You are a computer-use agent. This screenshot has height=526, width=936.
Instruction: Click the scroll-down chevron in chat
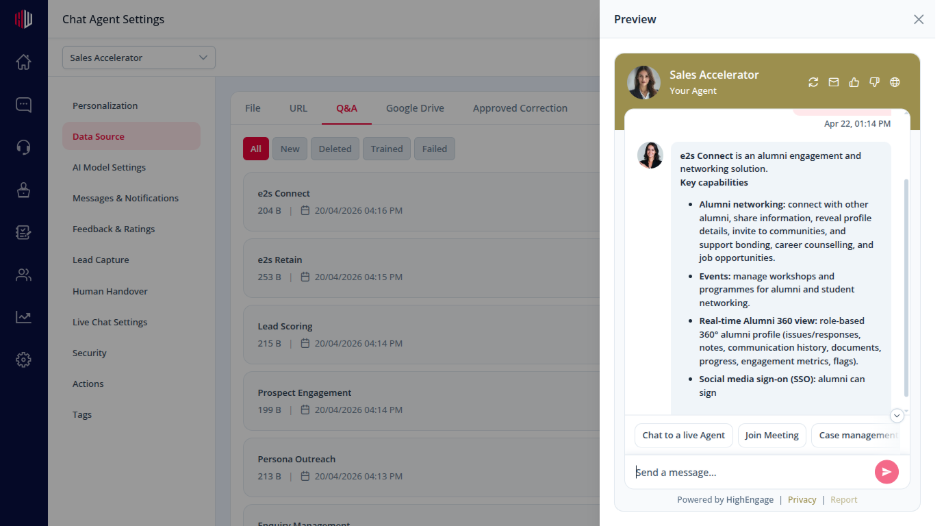[897, 416]
